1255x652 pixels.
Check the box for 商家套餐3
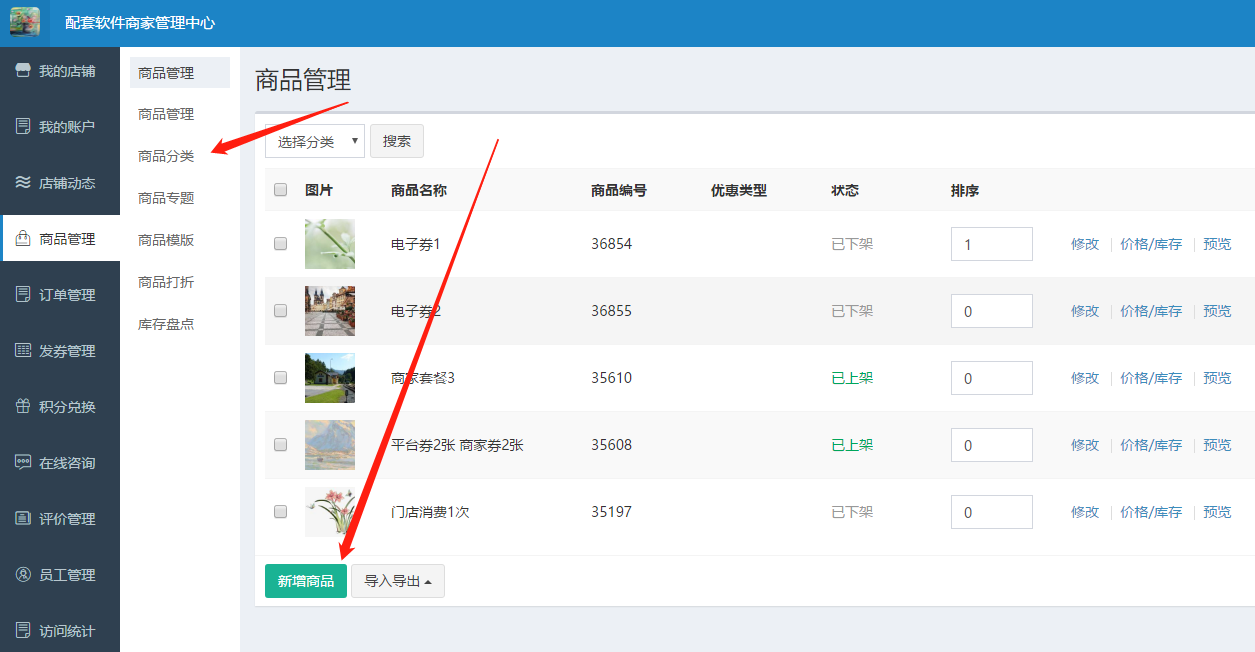(x=280, y=378)
